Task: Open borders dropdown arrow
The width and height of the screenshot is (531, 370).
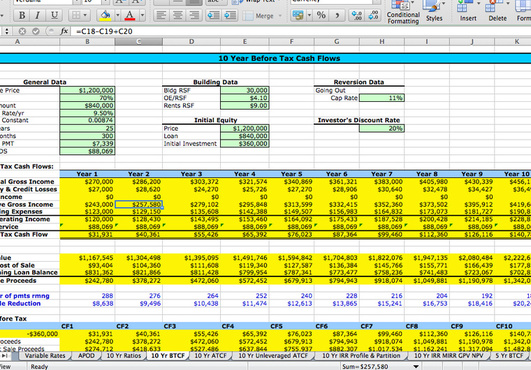Action: (85, 15)
